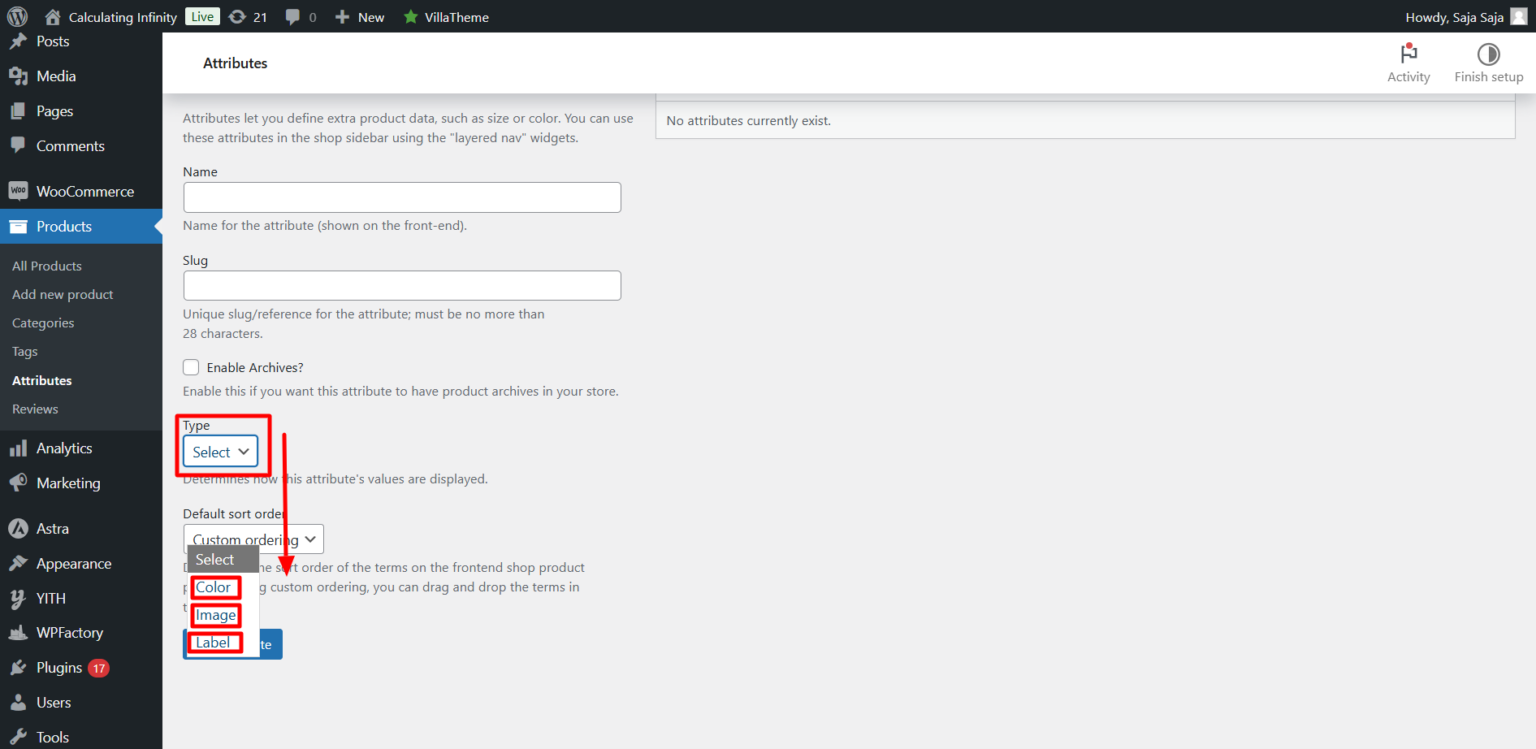Open the Categories submenu item

(x=43, y=323)
